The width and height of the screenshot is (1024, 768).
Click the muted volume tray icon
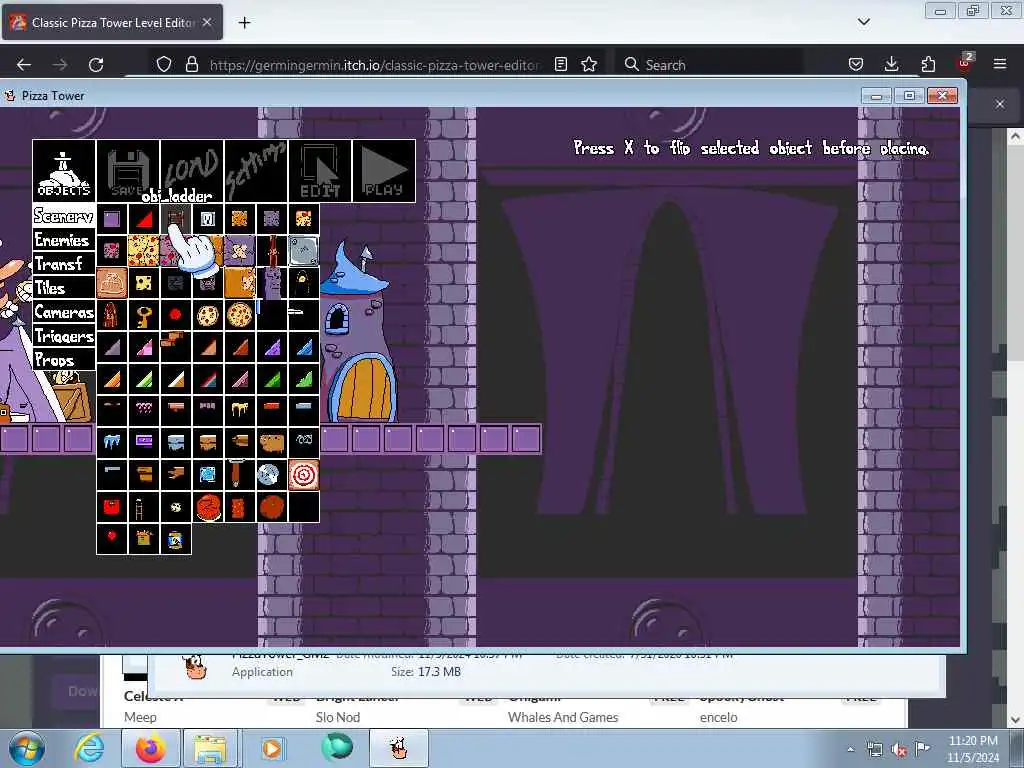(x=899, y=750)
